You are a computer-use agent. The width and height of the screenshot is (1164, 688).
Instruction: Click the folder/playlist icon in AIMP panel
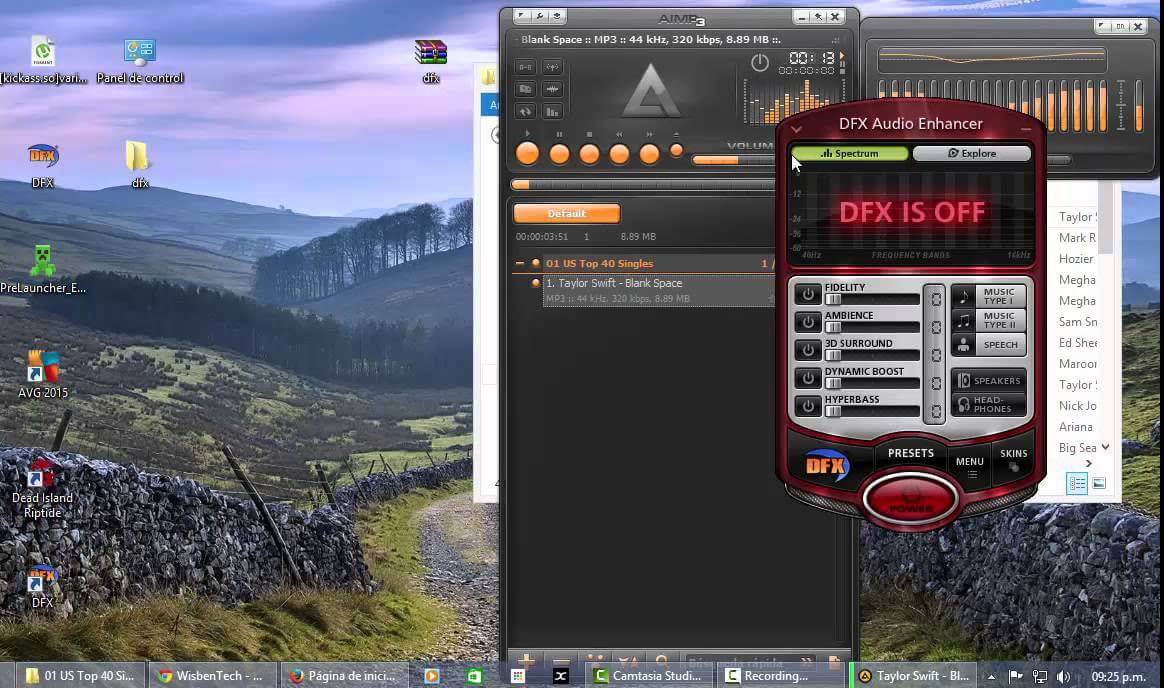coord(526,89)
